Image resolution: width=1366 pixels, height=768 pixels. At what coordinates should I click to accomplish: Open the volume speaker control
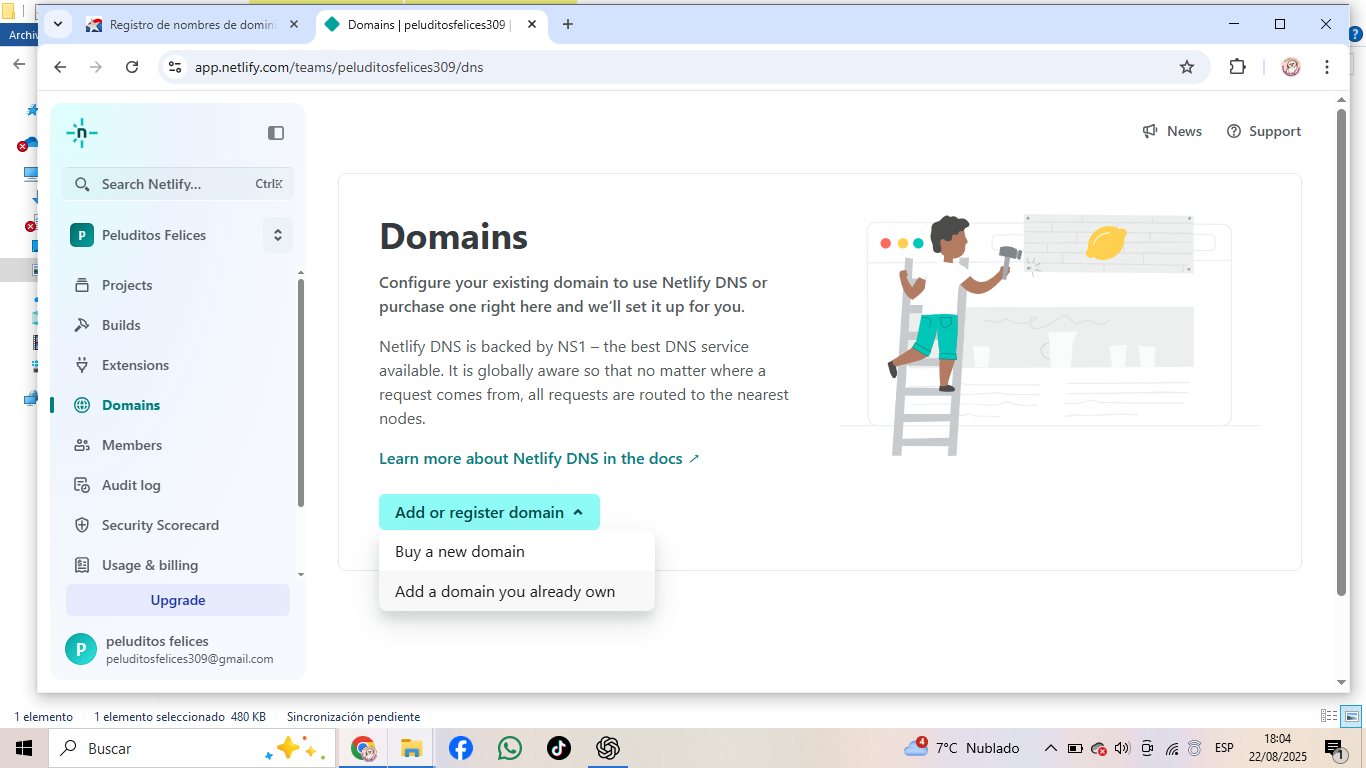point(1122,748)
